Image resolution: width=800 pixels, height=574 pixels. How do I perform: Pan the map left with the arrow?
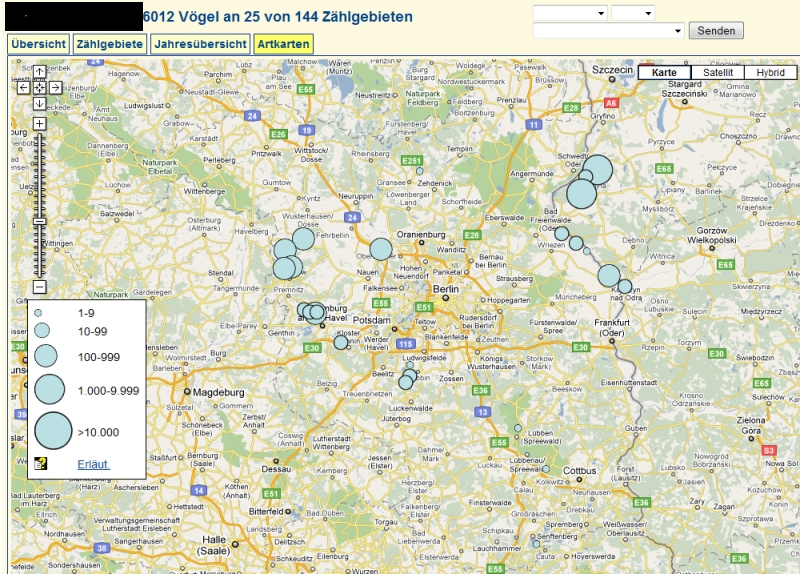coord(23,88)
